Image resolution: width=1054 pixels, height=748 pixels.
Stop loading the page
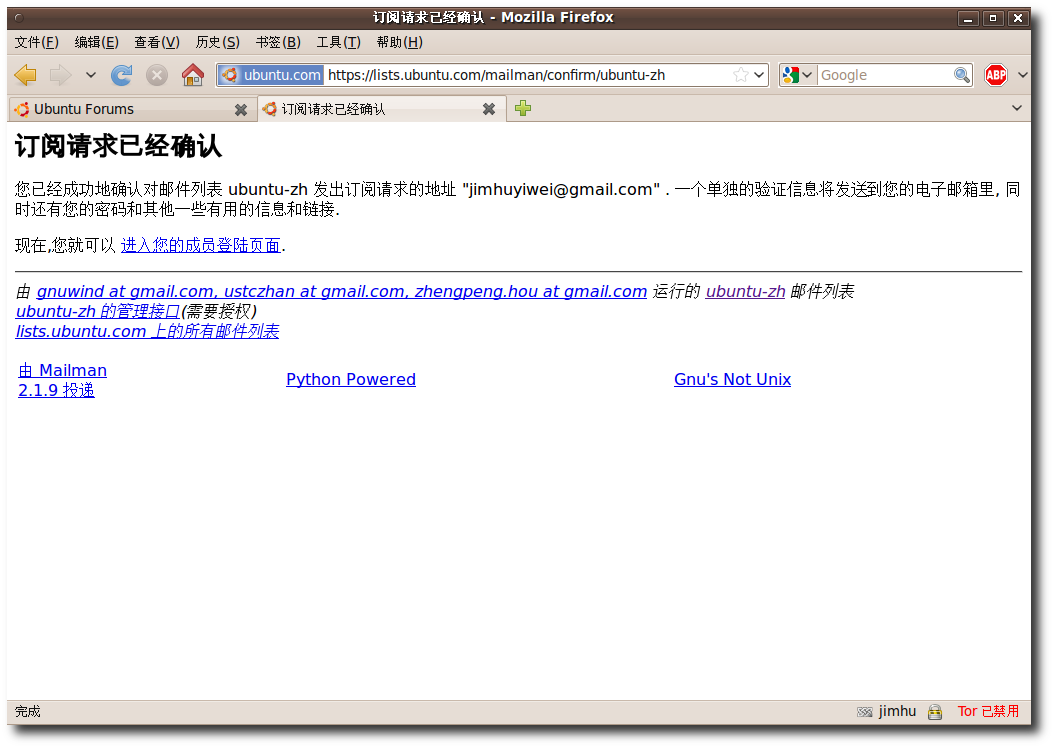pyautogui.click(x=157, y=75)
